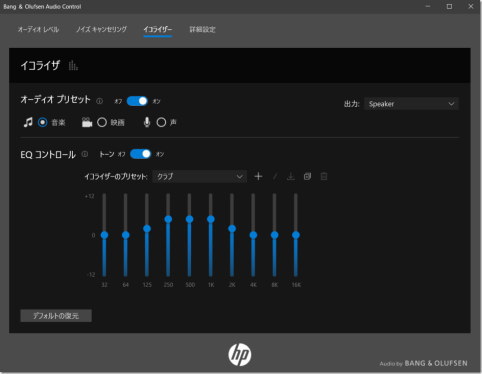This screenshot has width=482, height=374.
Task: Click the HP logo
Action: pyautogui.click(x=240, y=355)
